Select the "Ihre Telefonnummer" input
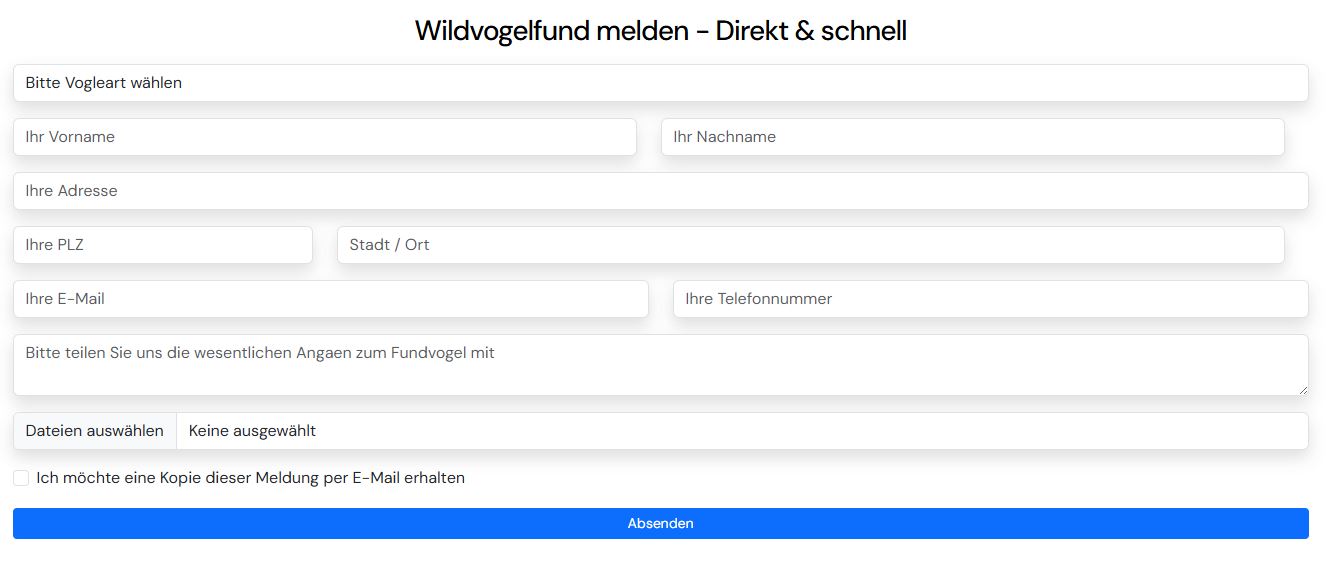The width and height of the screenshot is (1333, 580). (990, 299)
